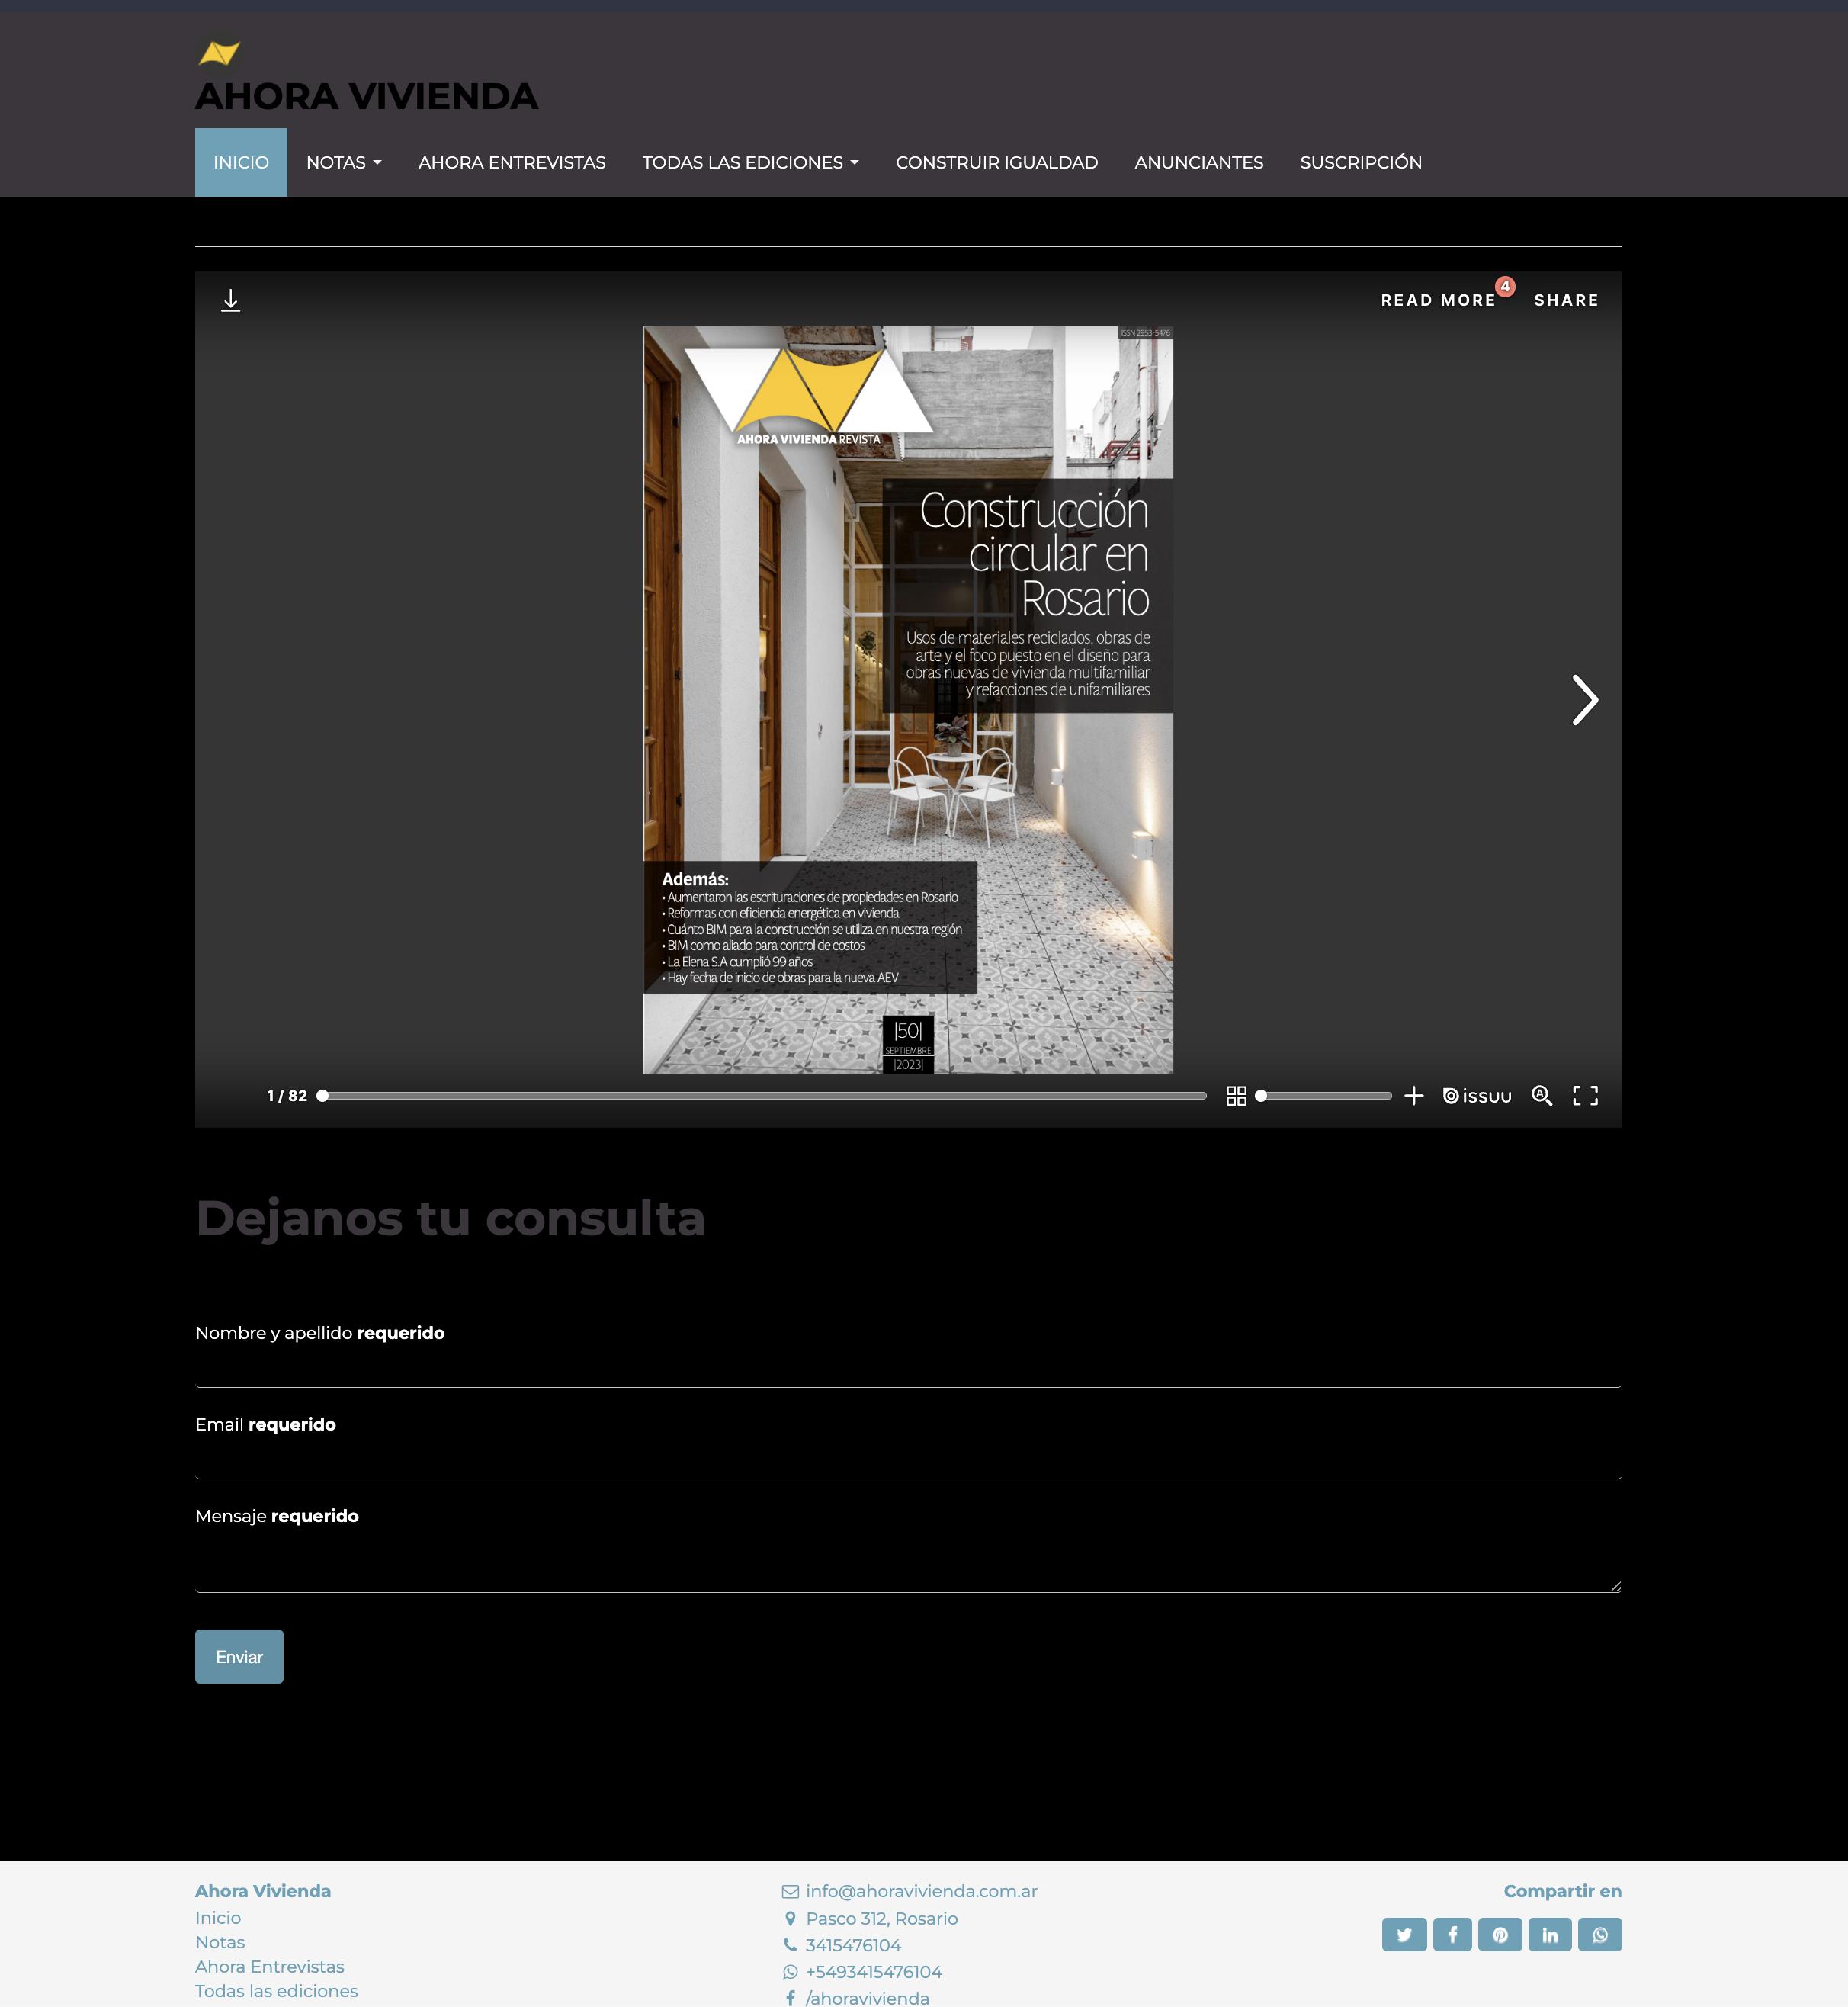The height and width of the screenshot is (2007, 1848).
Task: Focus the Nombre y apellido input field
Action: [907, 1367]
